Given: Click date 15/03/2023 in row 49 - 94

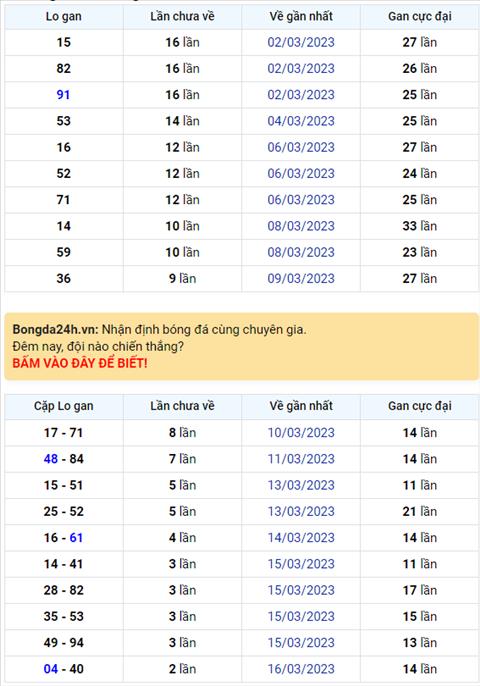Looking at the screenshot, I should click(x=301, y=643).
